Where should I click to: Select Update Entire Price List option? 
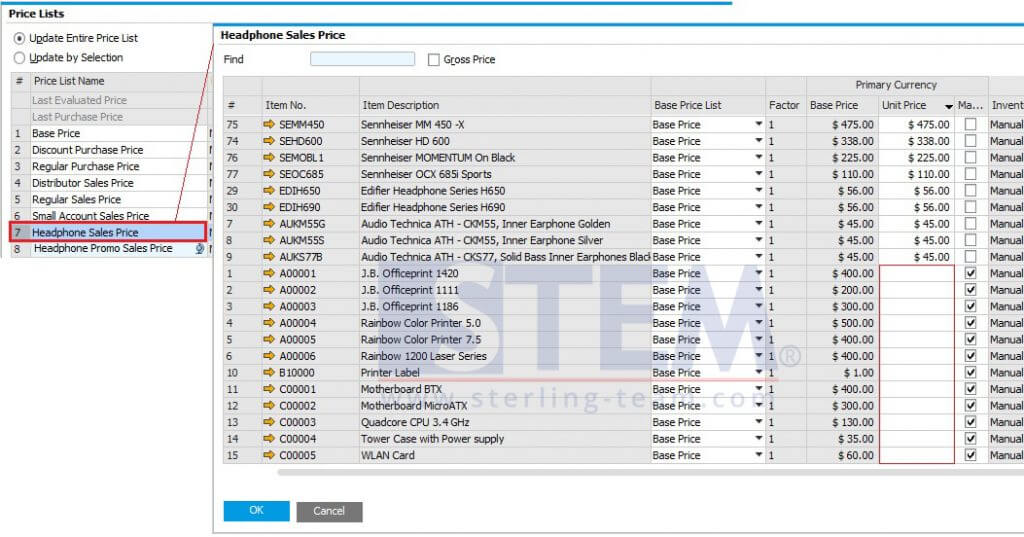(x=20, y=39)
